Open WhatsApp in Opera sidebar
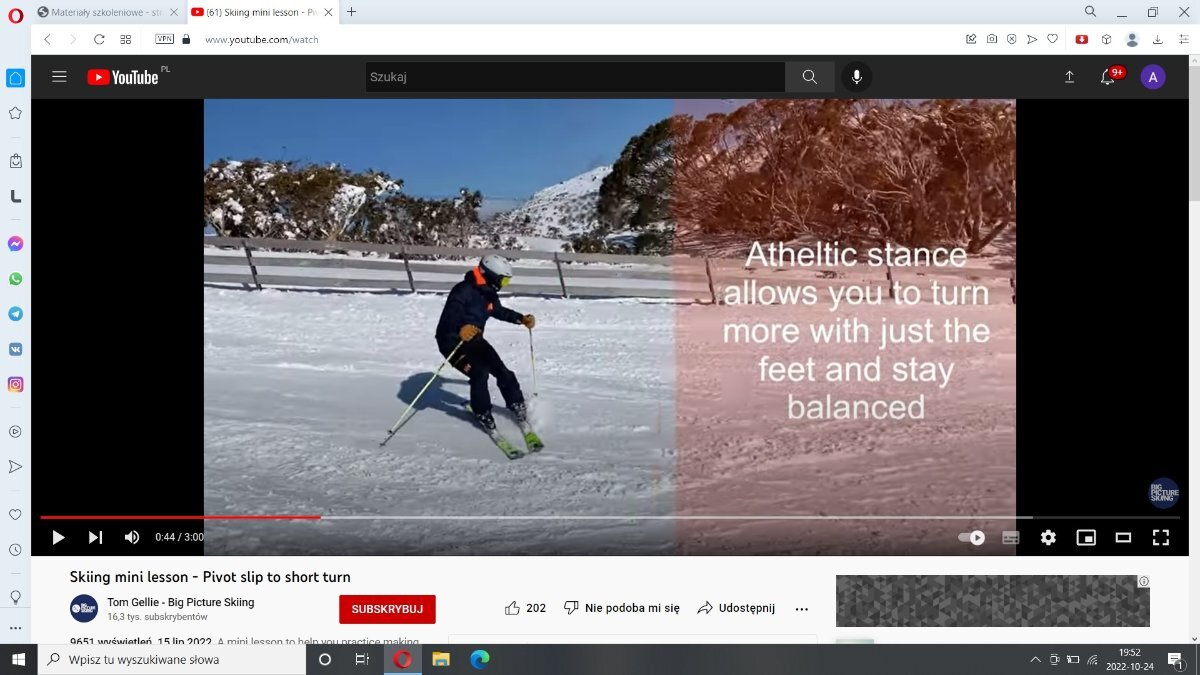The width and height of the screenshot is (1200, 675). (15, 279)
